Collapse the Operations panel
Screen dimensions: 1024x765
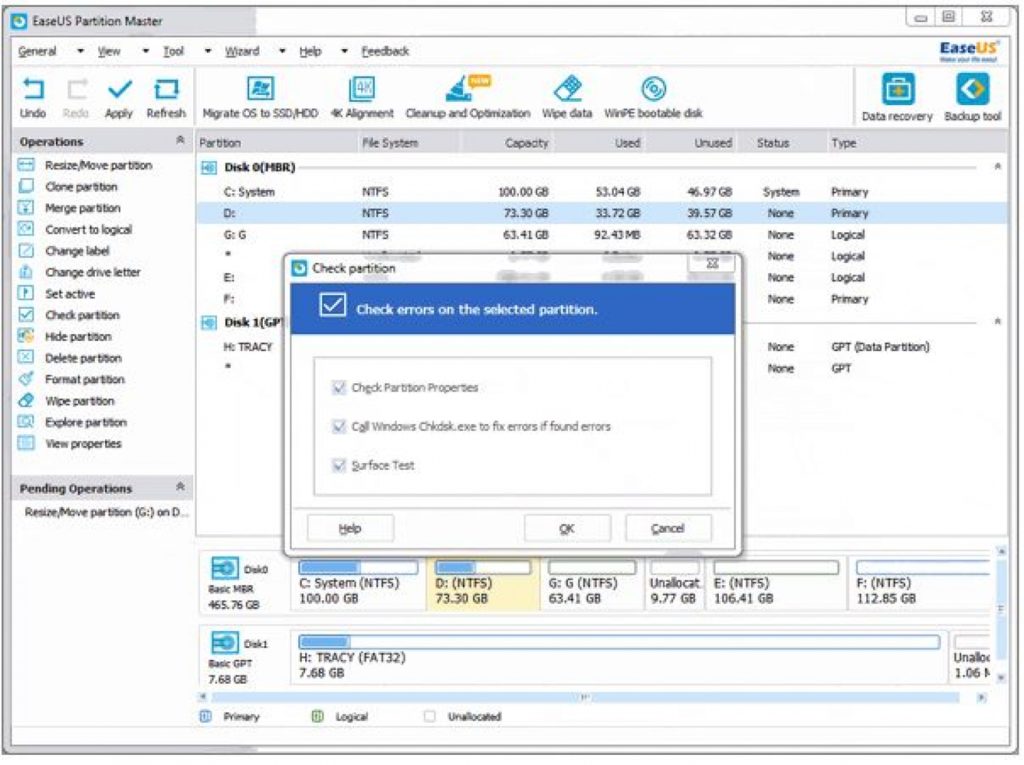[x=180, y=140]
